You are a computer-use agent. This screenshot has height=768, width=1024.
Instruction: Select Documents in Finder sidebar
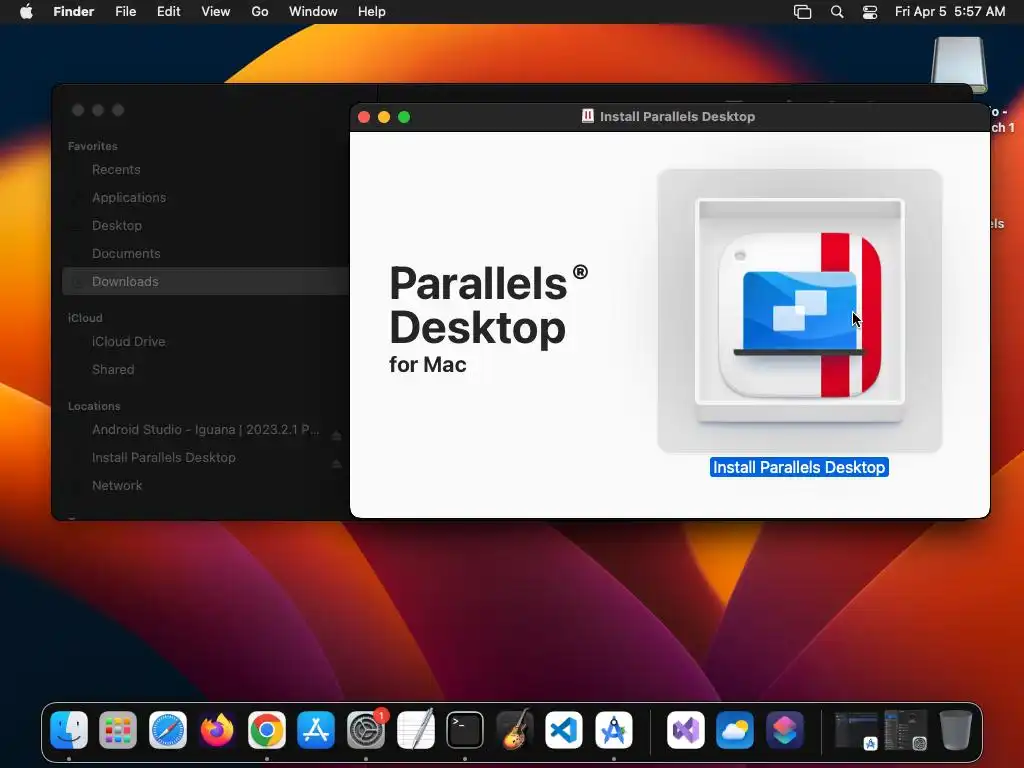(x=126, y=254)
